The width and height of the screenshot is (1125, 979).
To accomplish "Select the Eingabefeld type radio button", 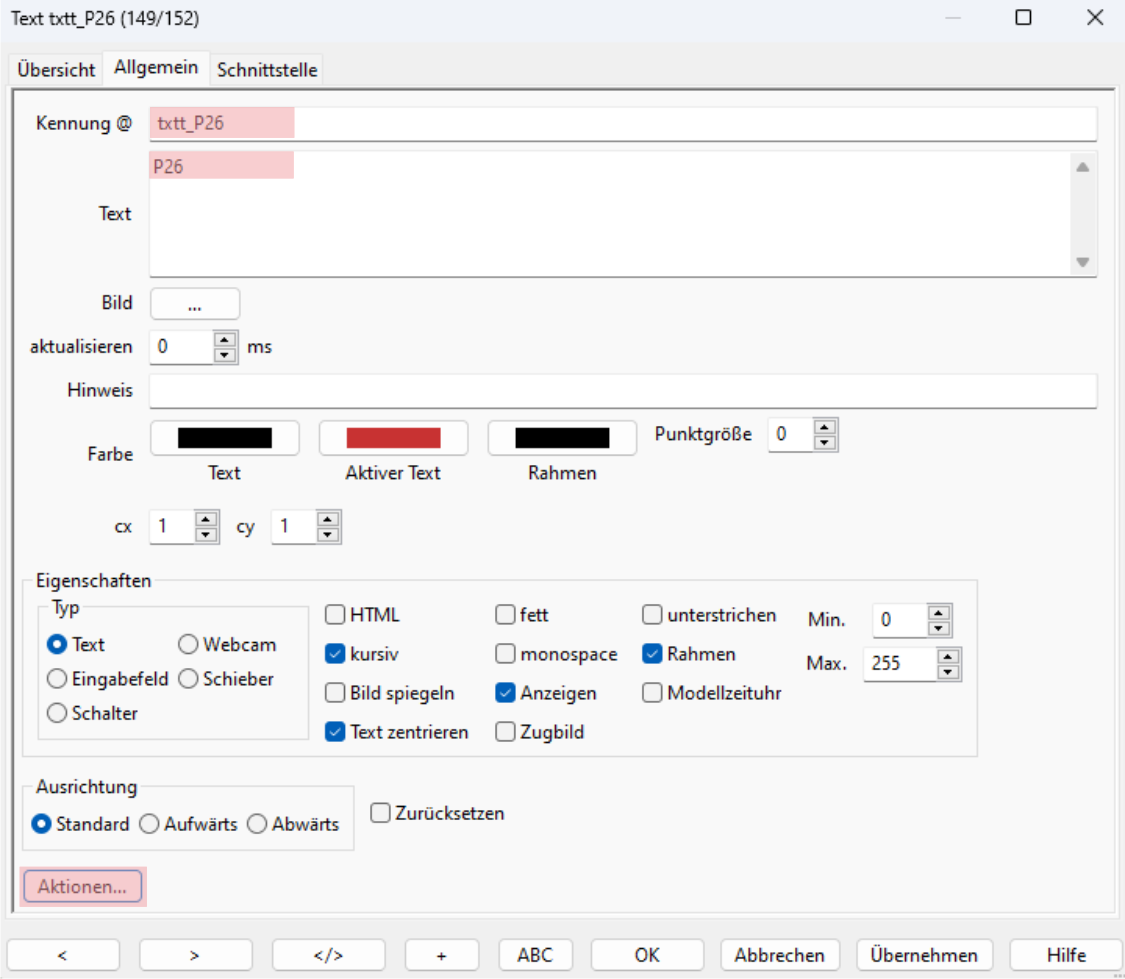I will pyautogui.click(x=58, y=679).
